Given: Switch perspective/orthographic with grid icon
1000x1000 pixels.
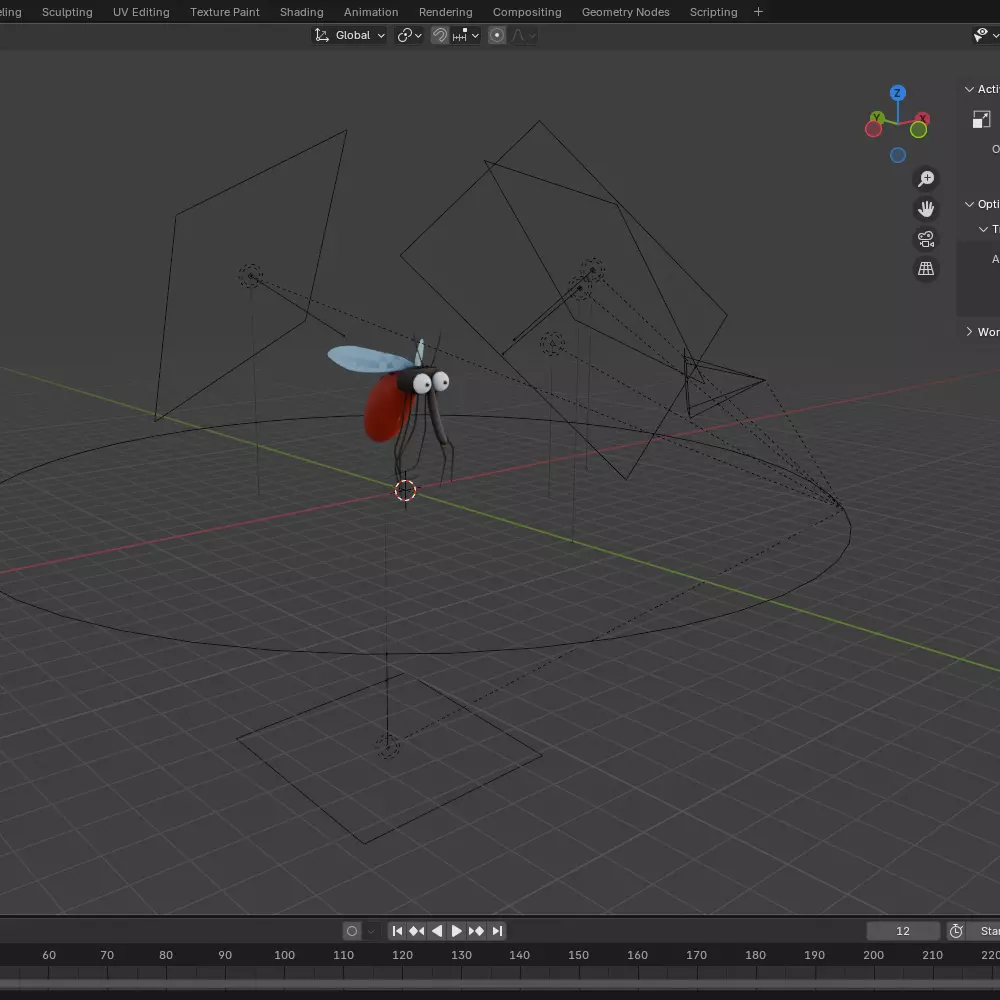Looking at the screenshot, I should pos(926,269).
